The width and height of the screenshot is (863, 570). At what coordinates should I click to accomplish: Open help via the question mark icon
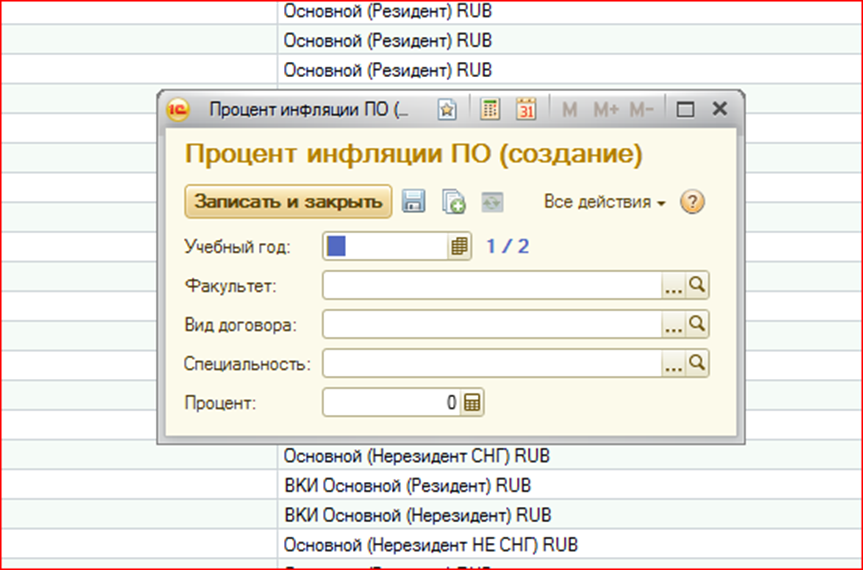click(692, 202)
